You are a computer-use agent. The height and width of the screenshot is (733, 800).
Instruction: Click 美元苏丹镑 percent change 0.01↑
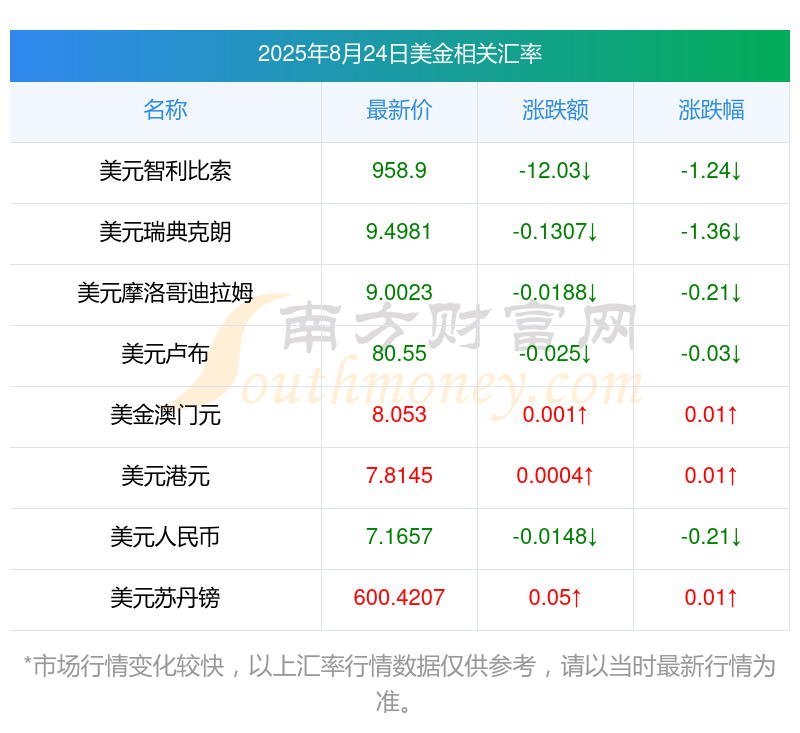click(711, 598)
